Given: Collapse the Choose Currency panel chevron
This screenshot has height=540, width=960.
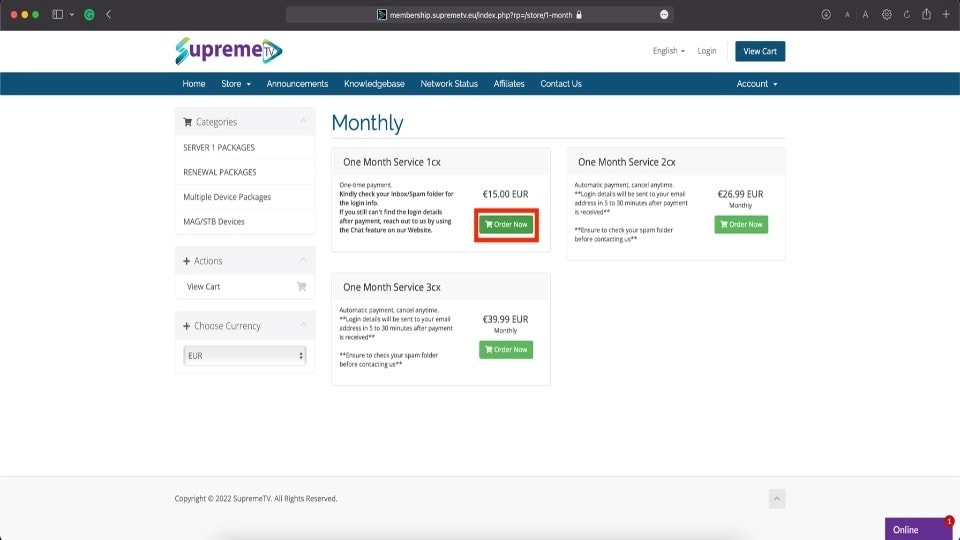Looking at the screenshot, I should (x=303, y=325).
